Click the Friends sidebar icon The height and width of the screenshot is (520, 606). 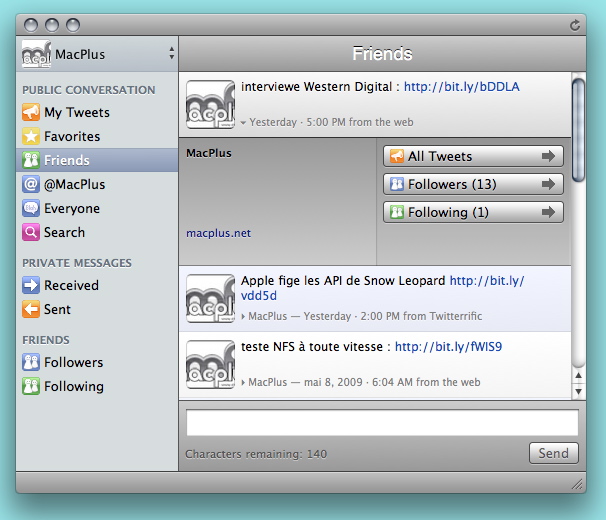coord(31,160)
